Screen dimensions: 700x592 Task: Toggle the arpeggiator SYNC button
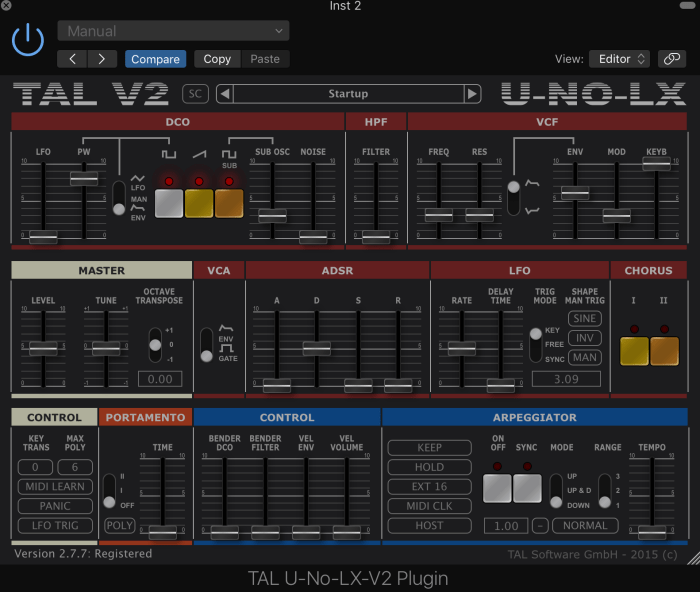[527, 487]
